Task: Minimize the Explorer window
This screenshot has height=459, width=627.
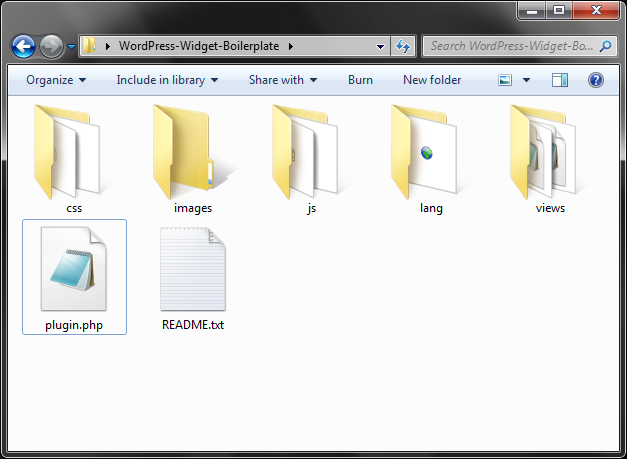Action: (532, 10)
